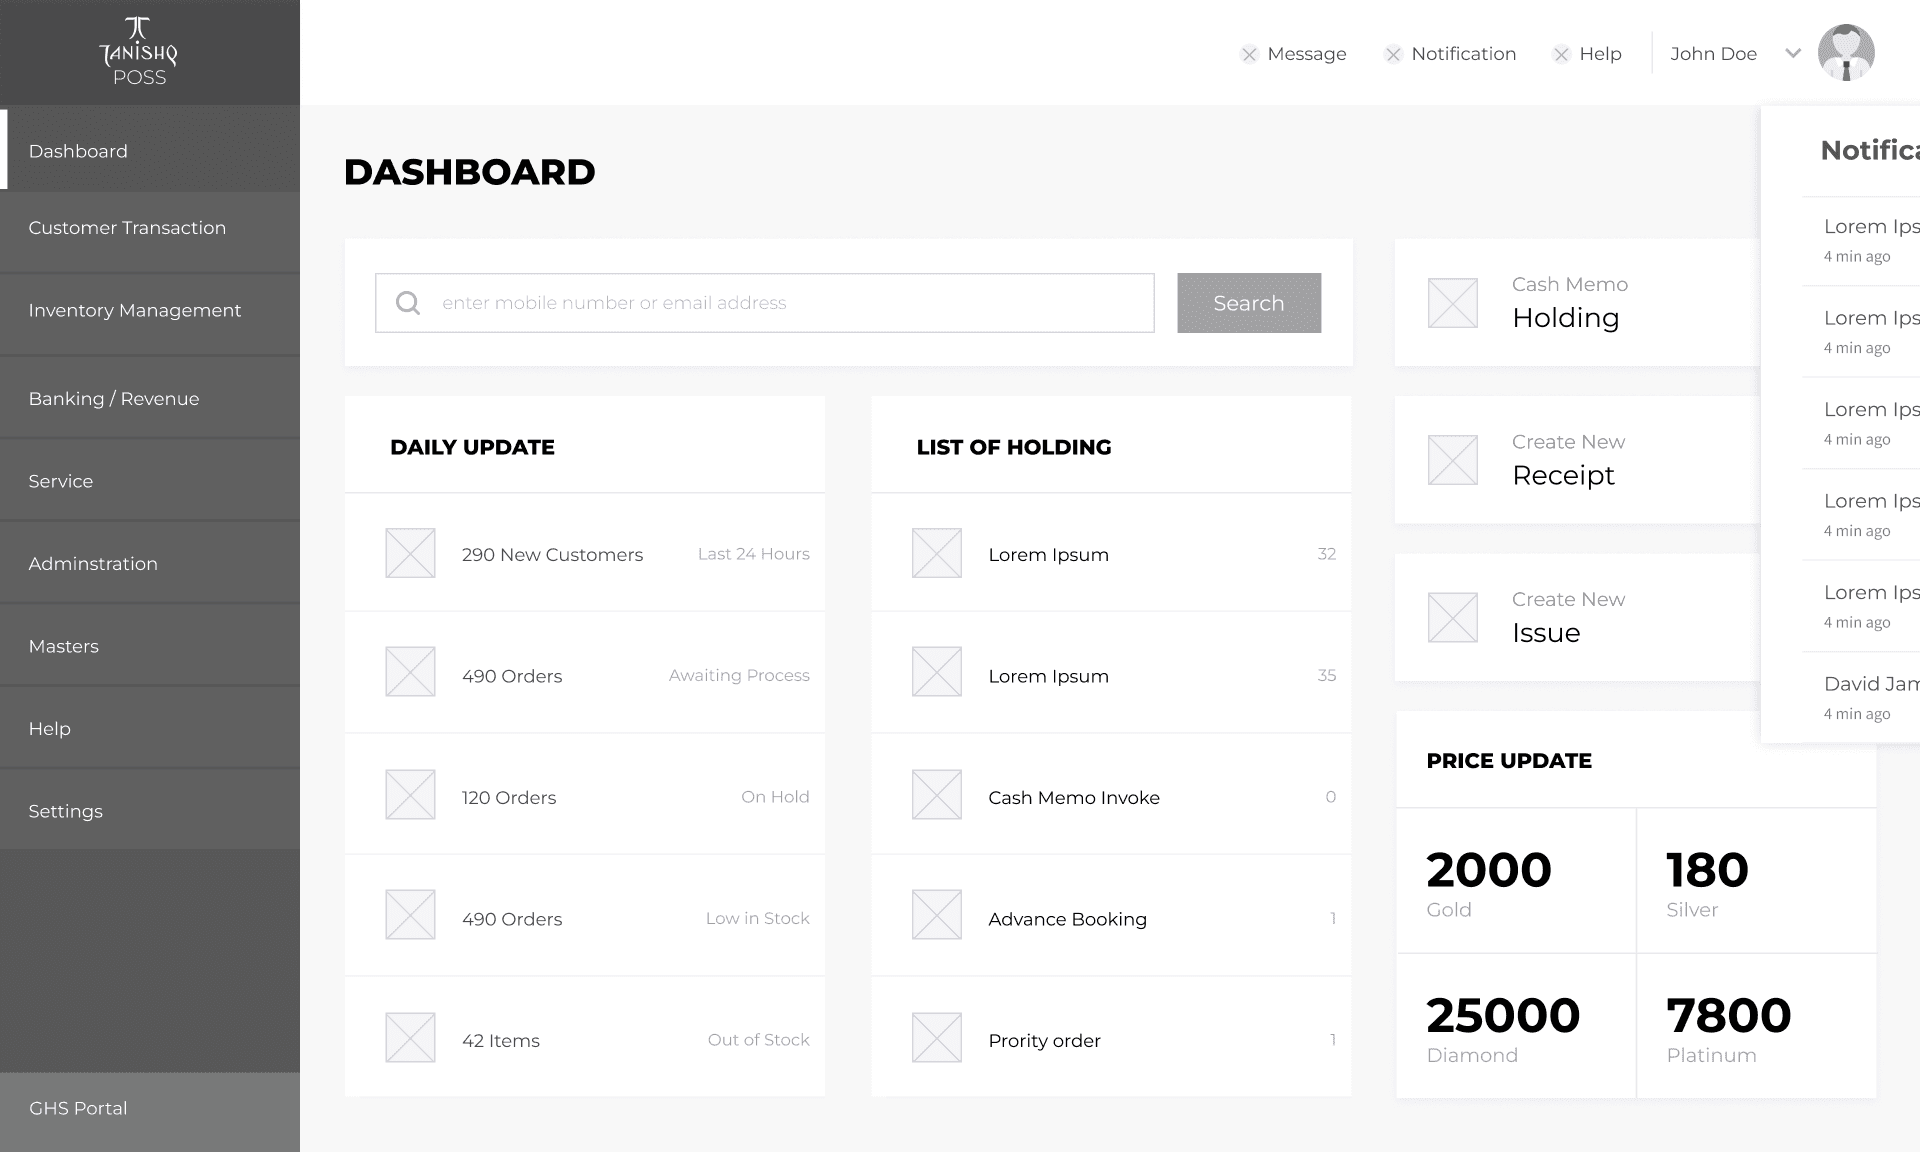
Task: Click icon beside 490 Orders Low in Stock
Action: pos(410,915)
